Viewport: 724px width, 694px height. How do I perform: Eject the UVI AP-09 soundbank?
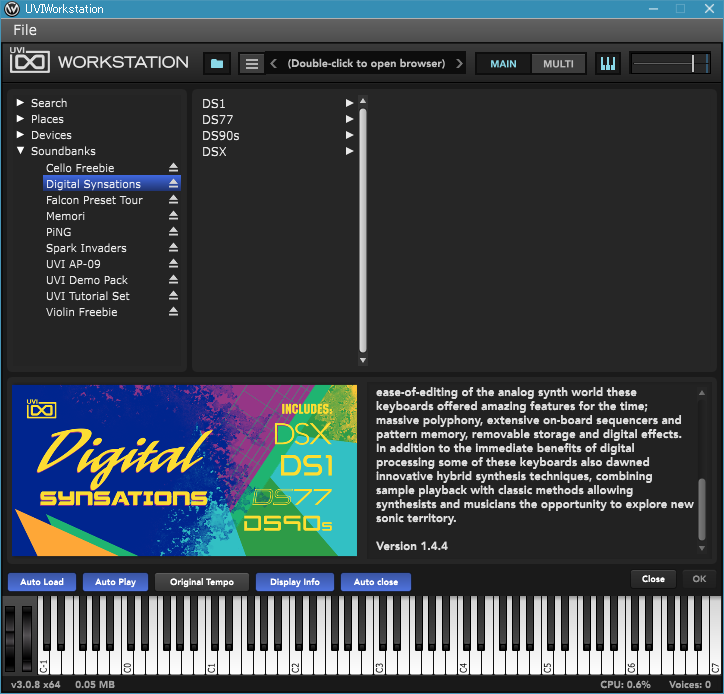click(x=173, y=264)
